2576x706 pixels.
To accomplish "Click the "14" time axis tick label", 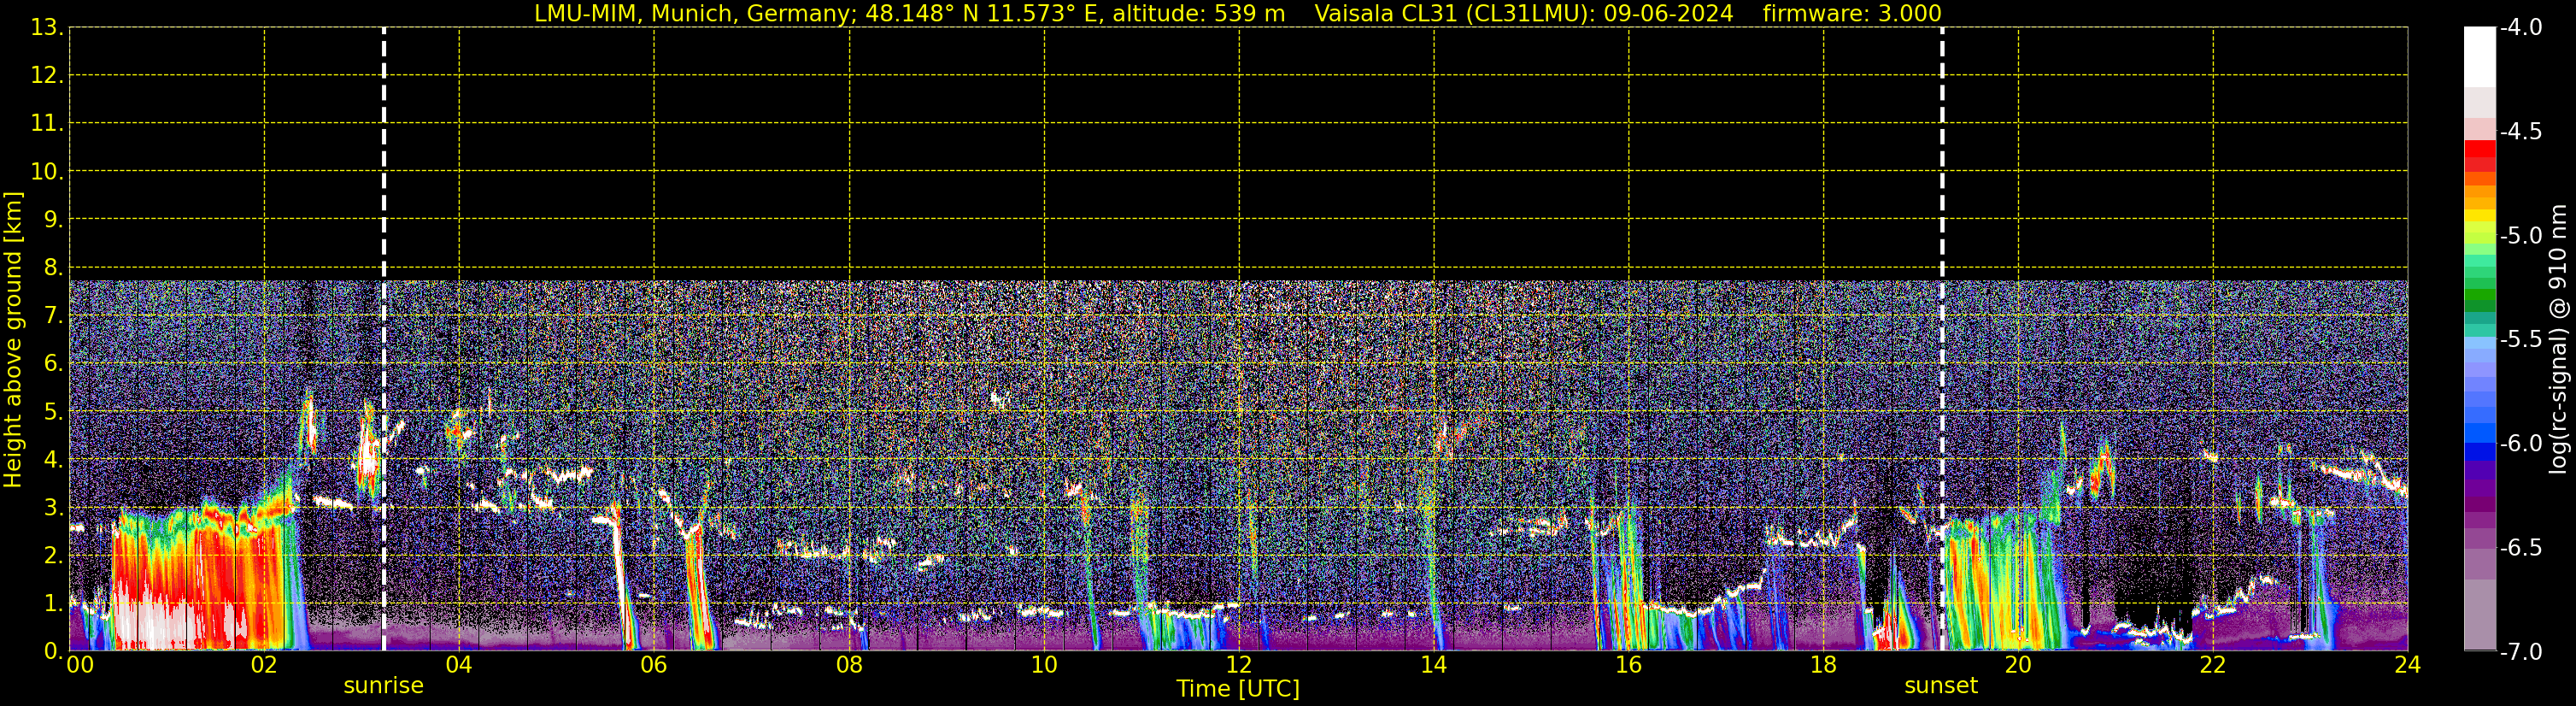I will tap(1434, 665).
